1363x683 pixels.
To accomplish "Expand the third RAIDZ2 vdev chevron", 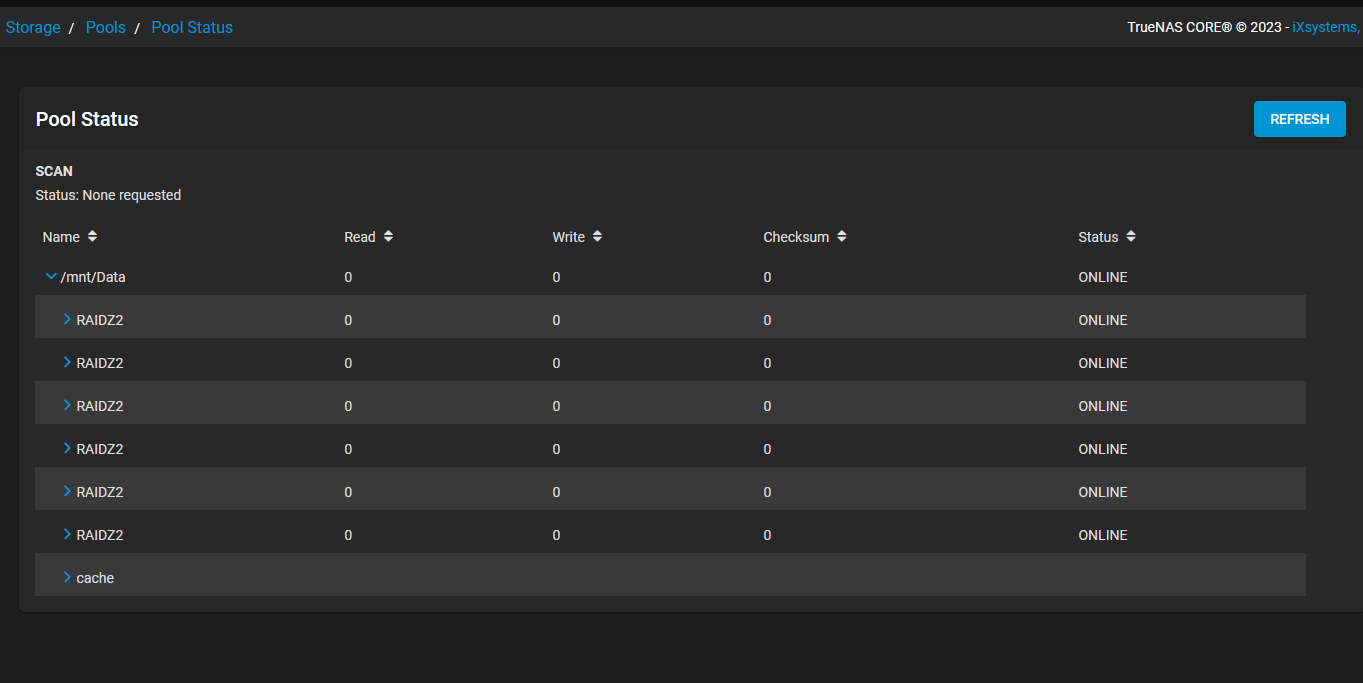I will pos(67,405).
